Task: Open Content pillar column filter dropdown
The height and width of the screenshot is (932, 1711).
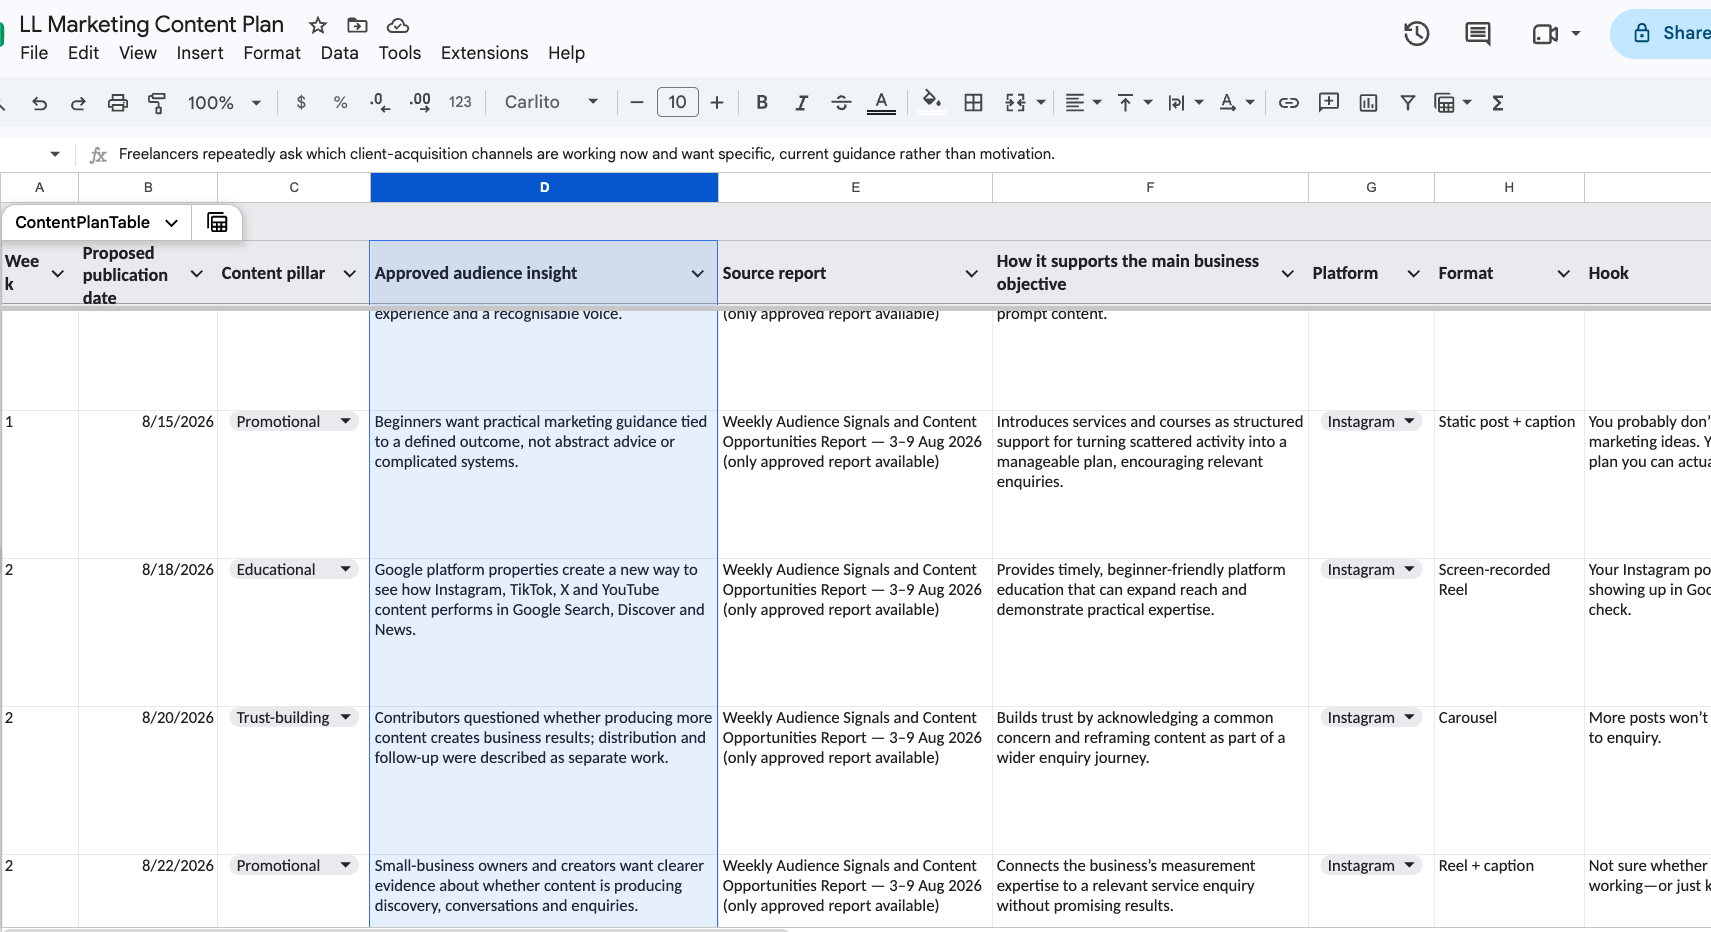Action: pyautogui.click(x=350, y=274)
